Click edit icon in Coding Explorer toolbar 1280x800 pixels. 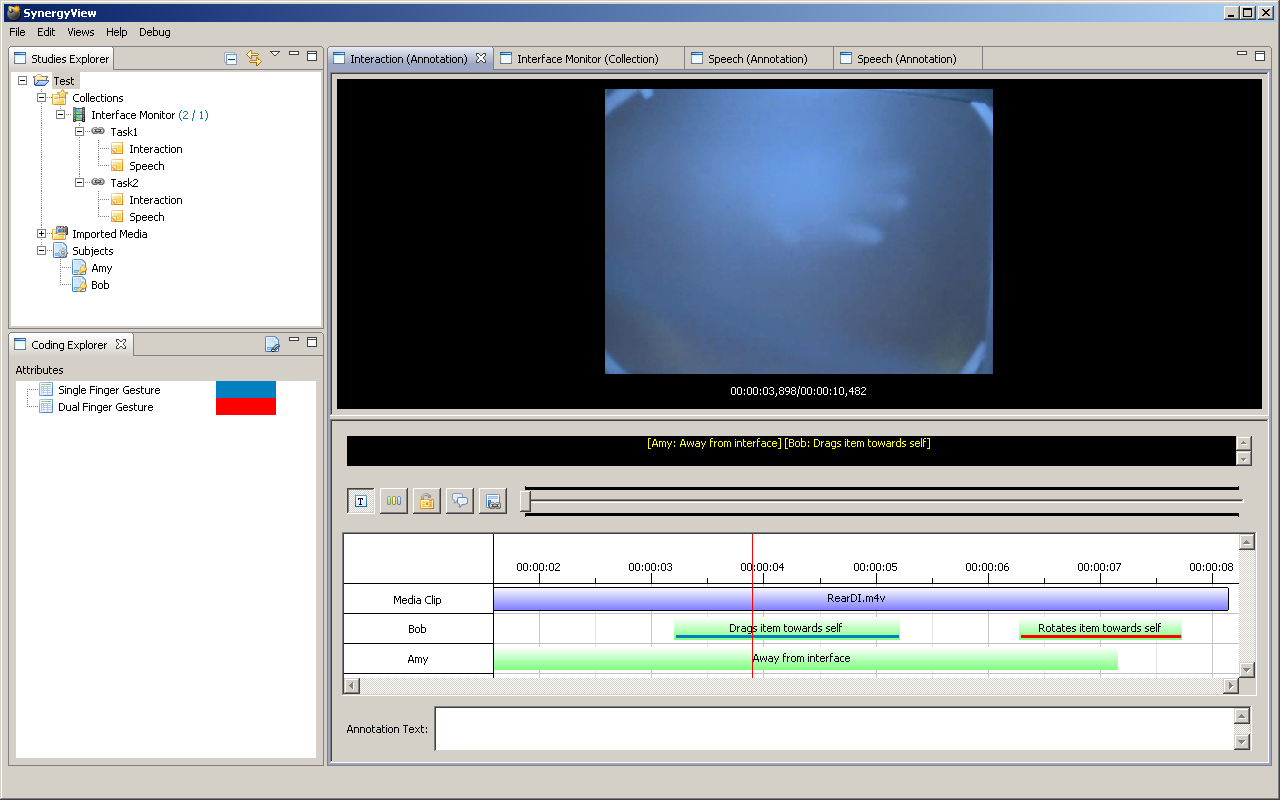click(x=272, y=345)
